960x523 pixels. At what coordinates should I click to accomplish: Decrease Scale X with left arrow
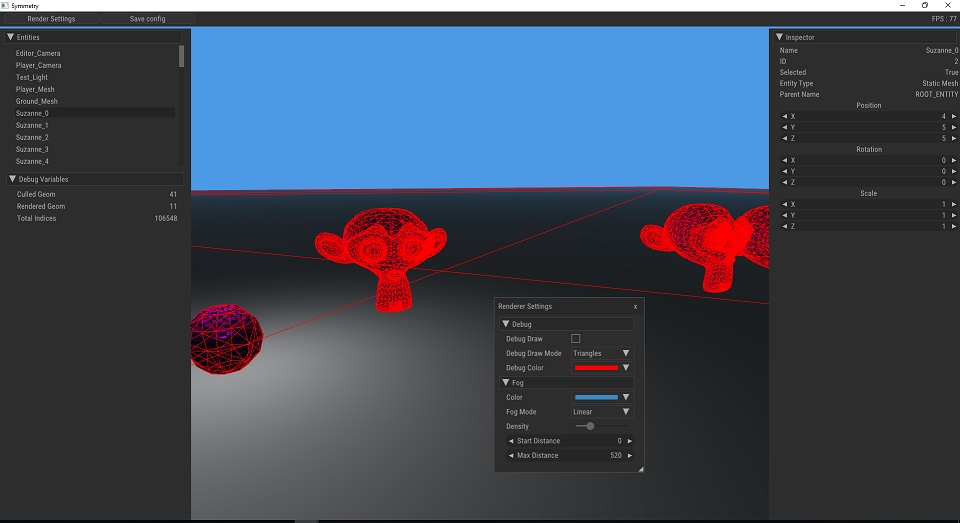click(x=784, y=205)
